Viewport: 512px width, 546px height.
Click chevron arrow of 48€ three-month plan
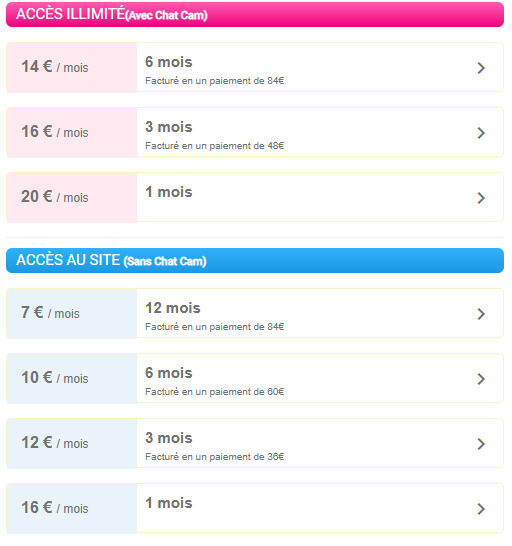481,133
